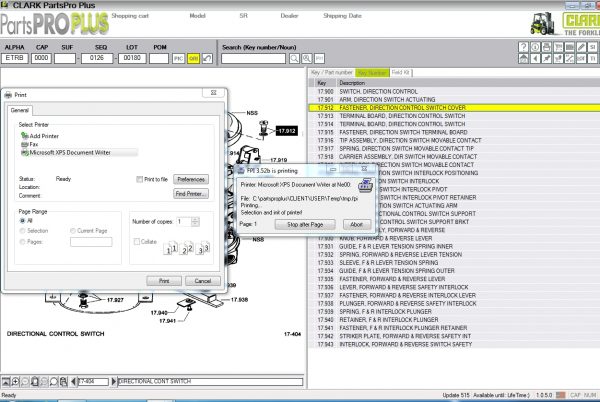Go to next diagram page arrow
This screenshot has height=402, width=600.
113,381
